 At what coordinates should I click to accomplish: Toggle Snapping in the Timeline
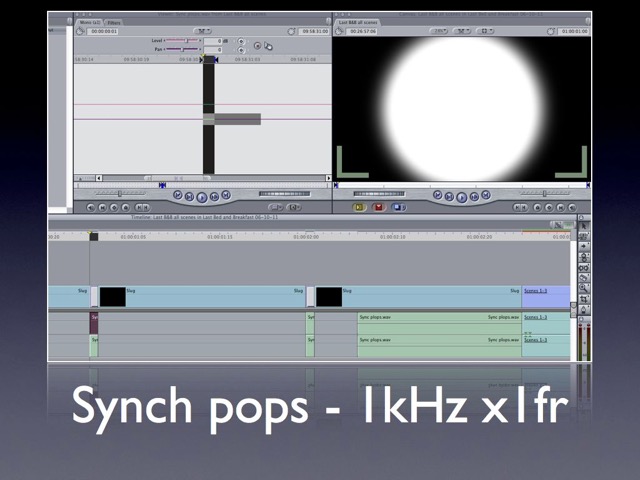(568, 224)
